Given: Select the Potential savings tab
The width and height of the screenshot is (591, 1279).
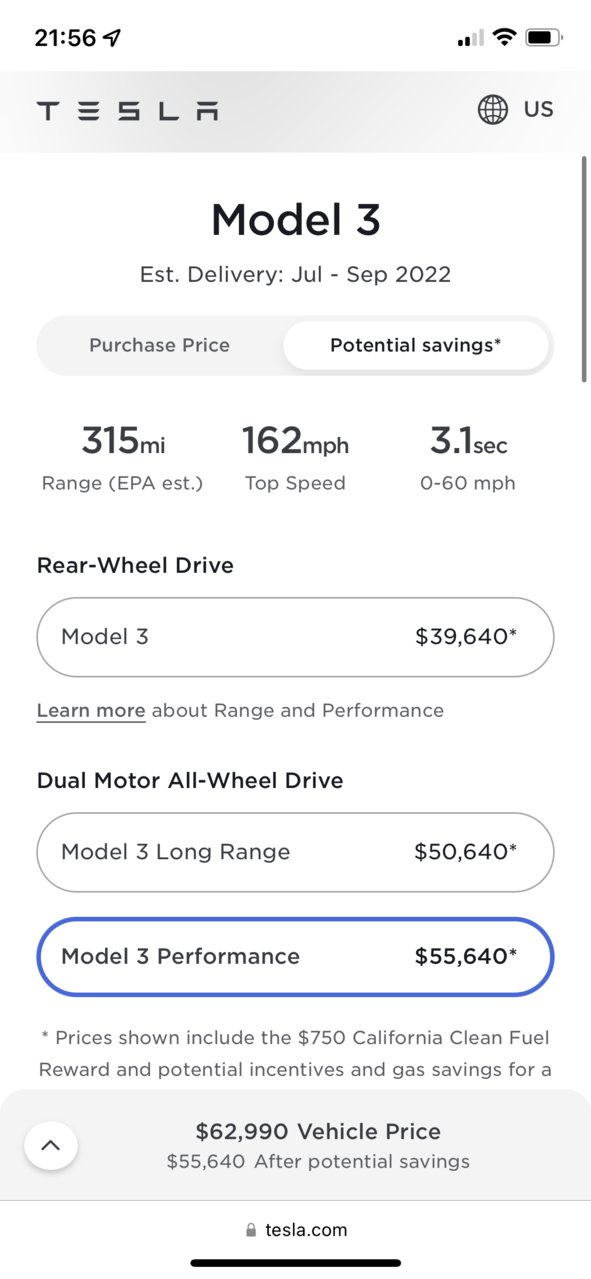Looking at the screenshot, I should point(416,345).
